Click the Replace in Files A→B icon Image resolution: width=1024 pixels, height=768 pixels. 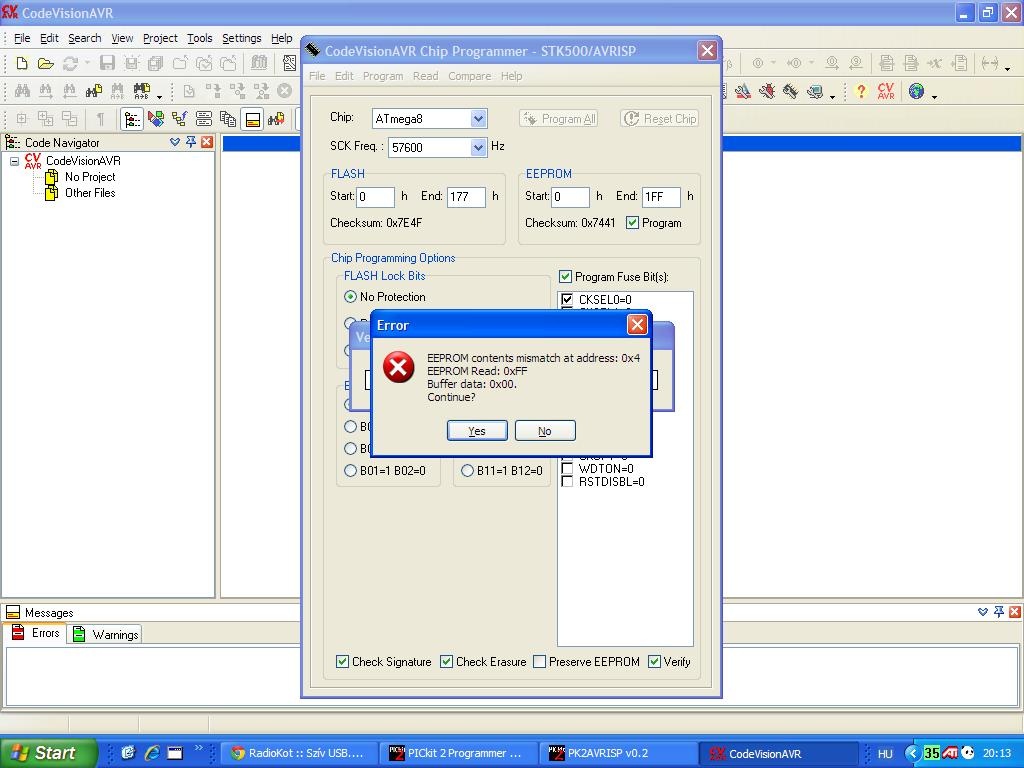(x=142, y=91)
